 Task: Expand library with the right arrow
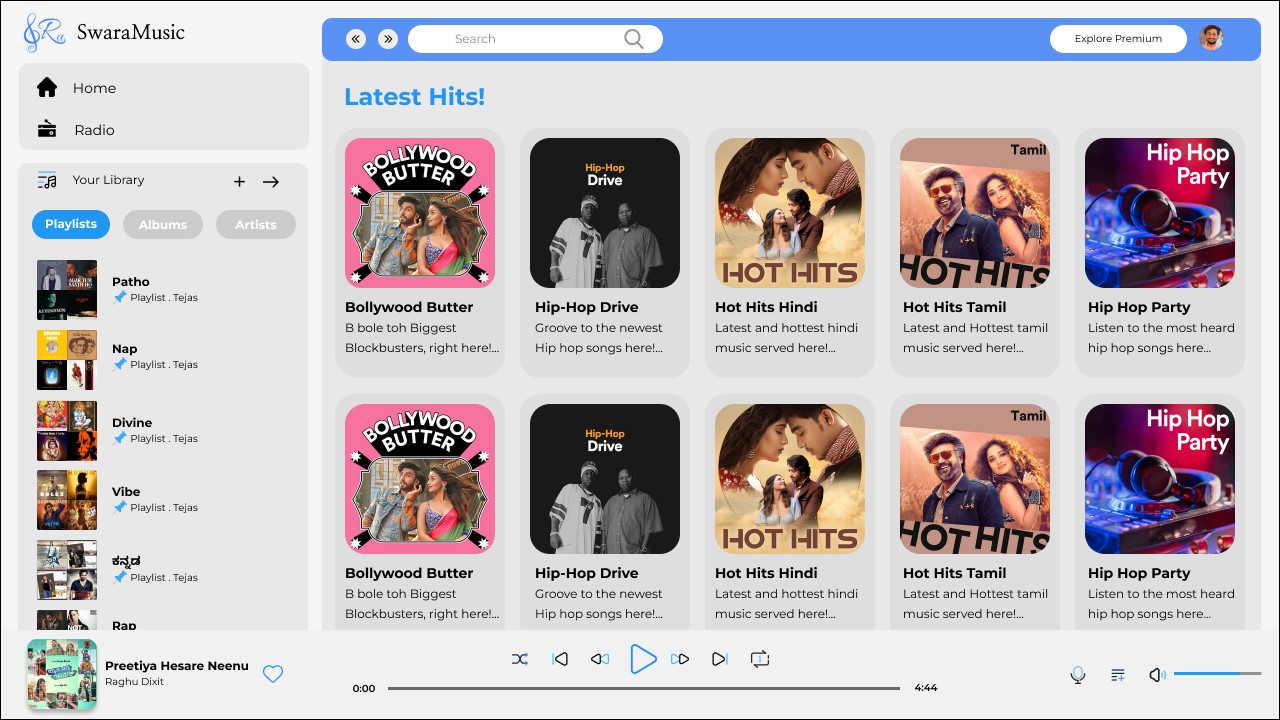point(271,181)
